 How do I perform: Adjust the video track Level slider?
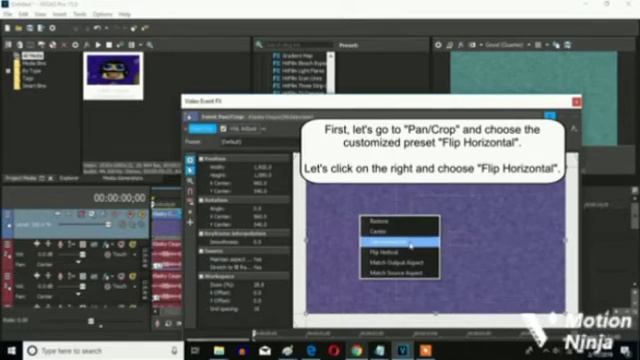click(108, 224)
